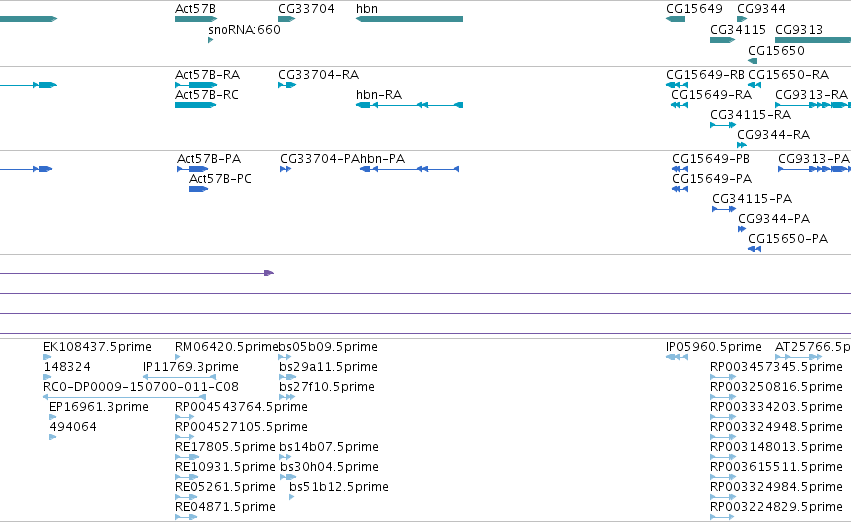Select the purple arrow feature end
The image size is (851, 522).
[x=269, y=273]
